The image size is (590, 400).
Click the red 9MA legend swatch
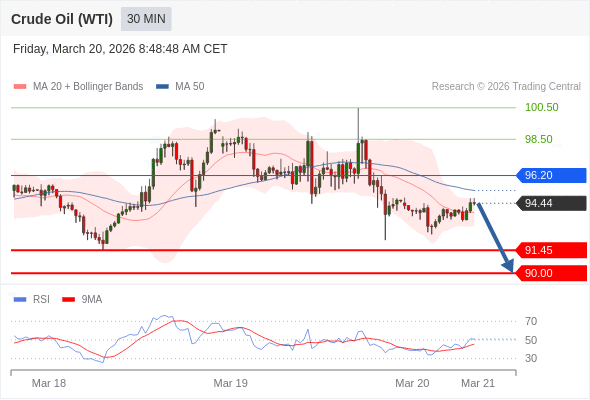pos(68,300)
